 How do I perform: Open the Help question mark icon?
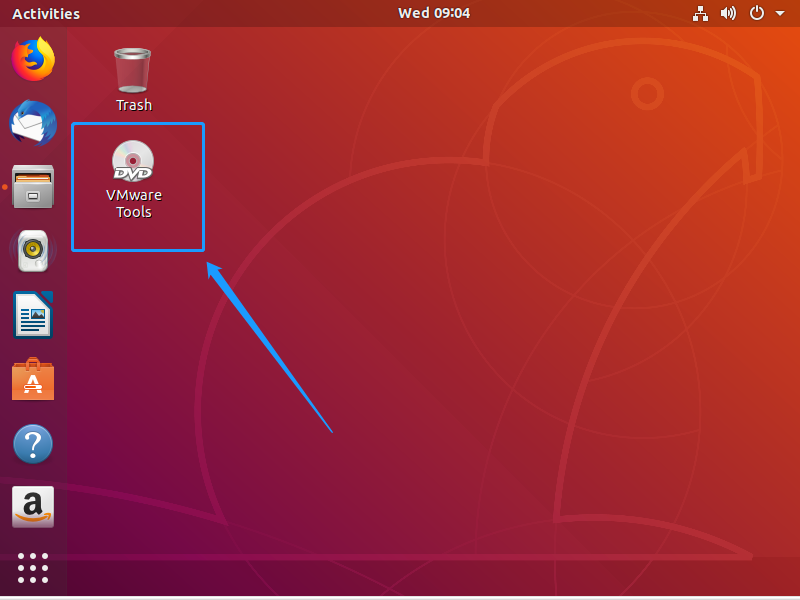pos(33,444)
